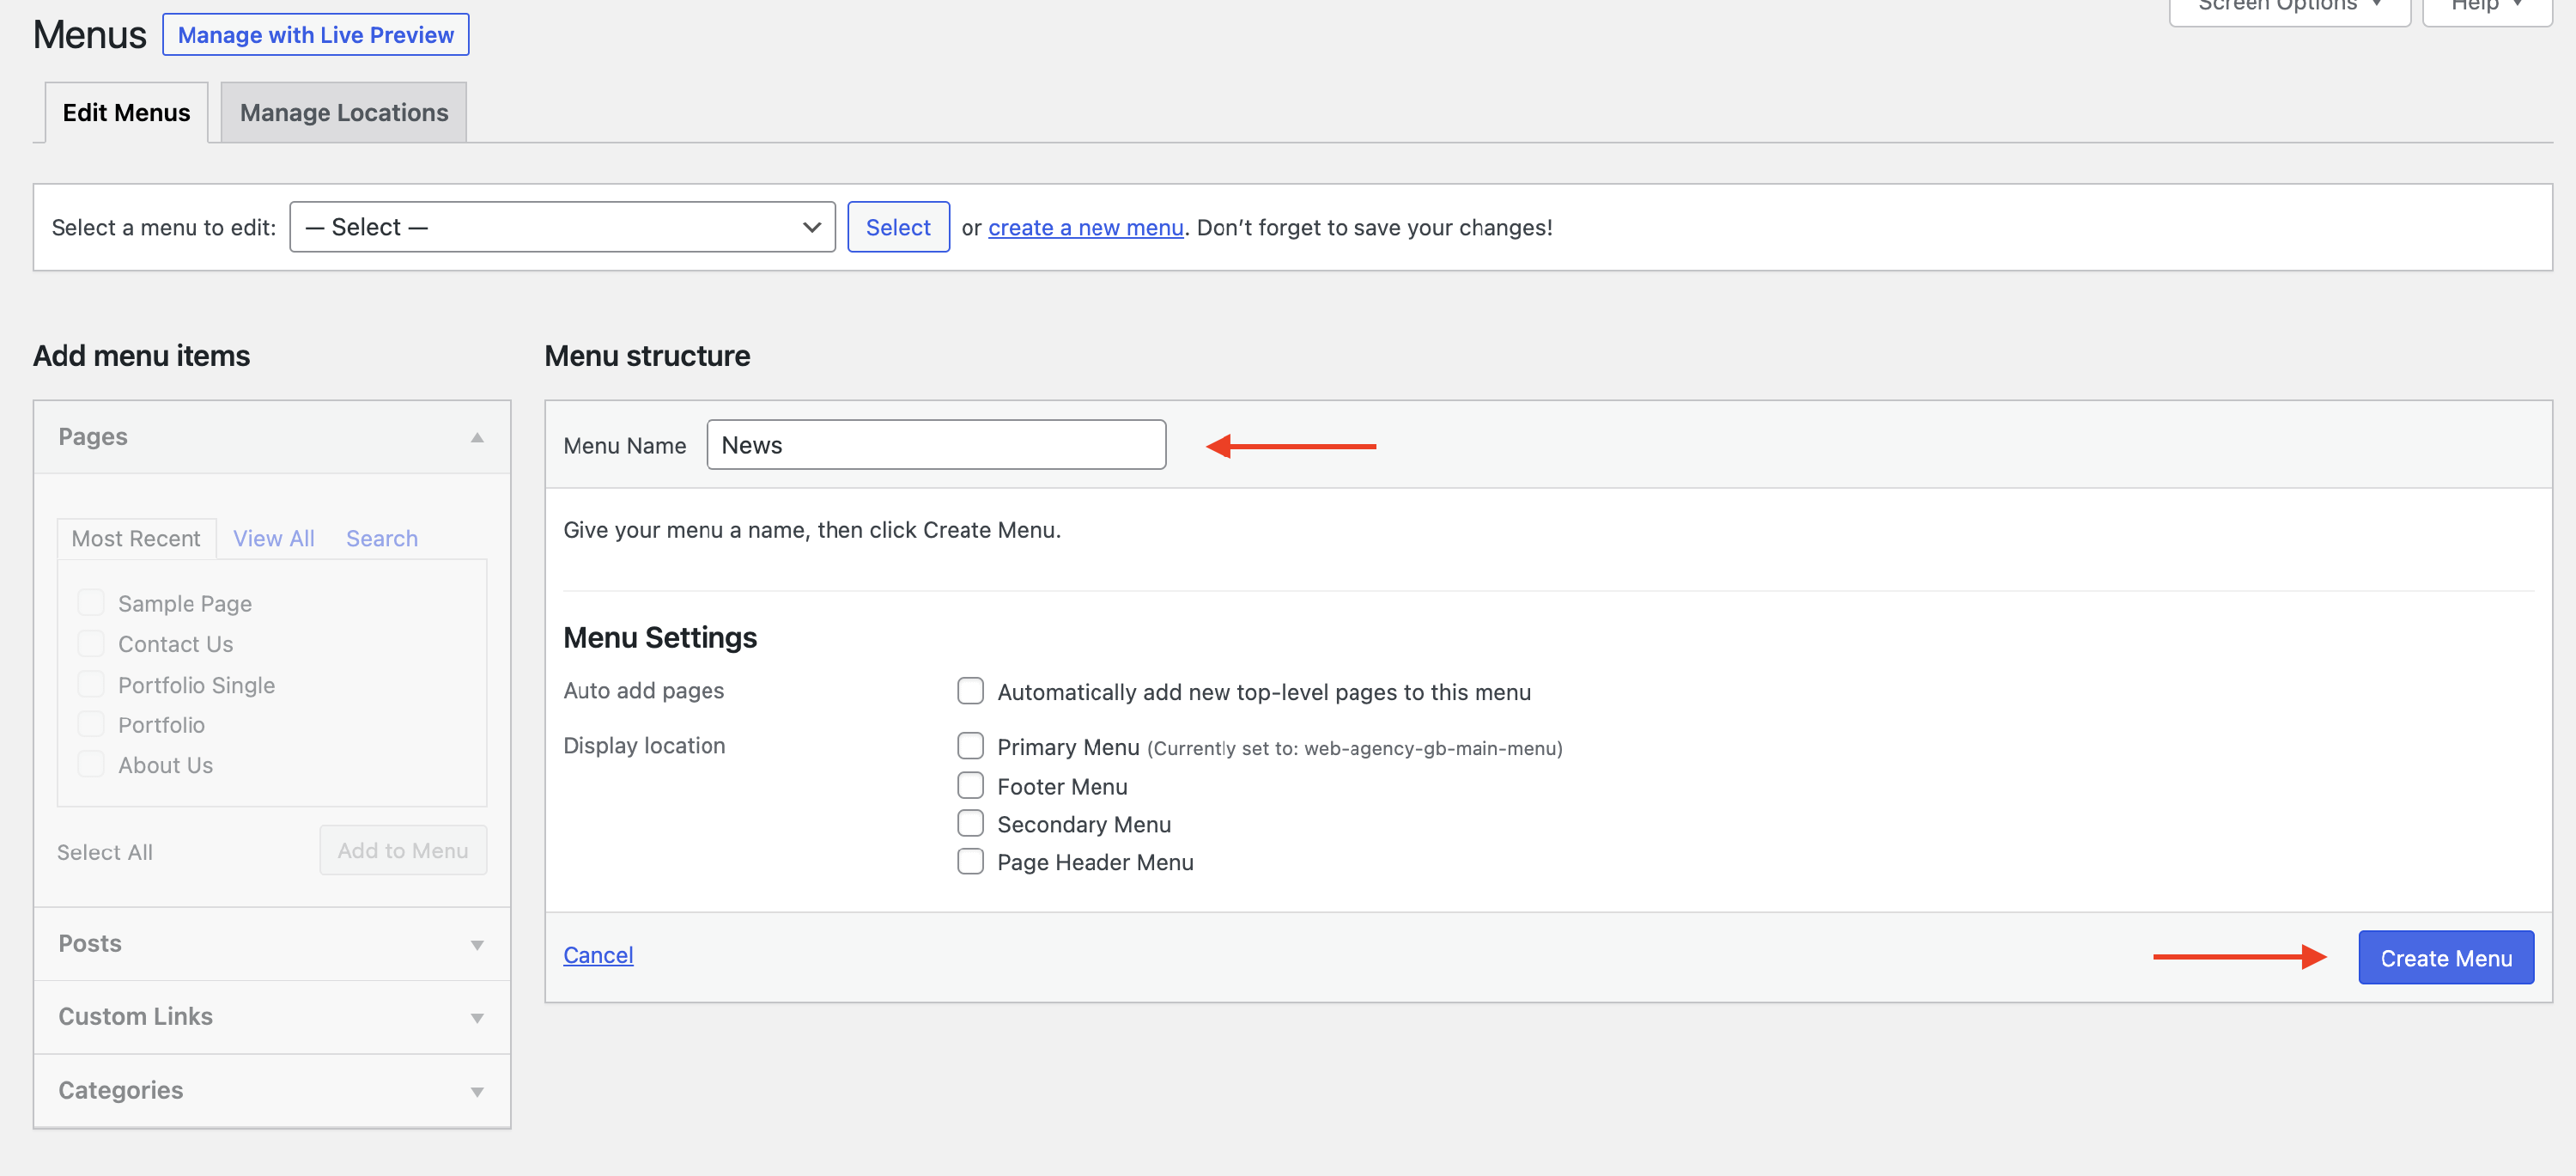Expand the Categories section
The image size is (2576, 1176).
point(477,1091)
